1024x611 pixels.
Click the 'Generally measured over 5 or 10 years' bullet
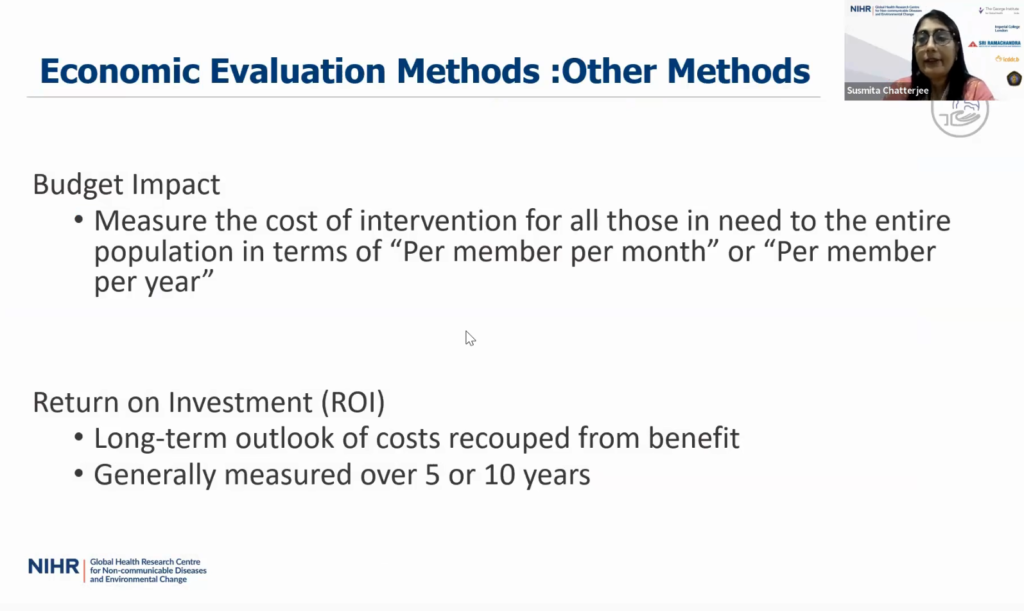tap(341, 474)
